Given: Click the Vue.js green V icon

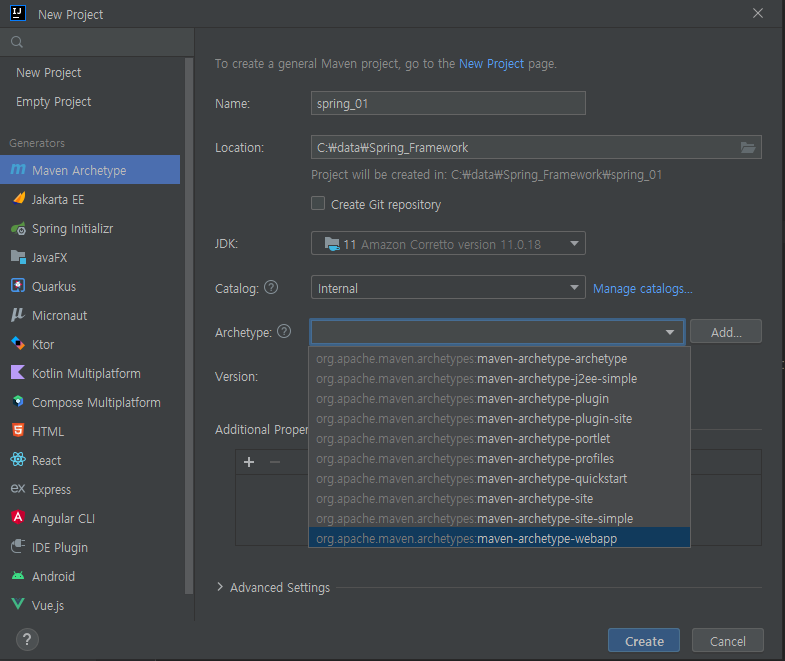Looking at the screenshot, I should click(x=18, y=604).
